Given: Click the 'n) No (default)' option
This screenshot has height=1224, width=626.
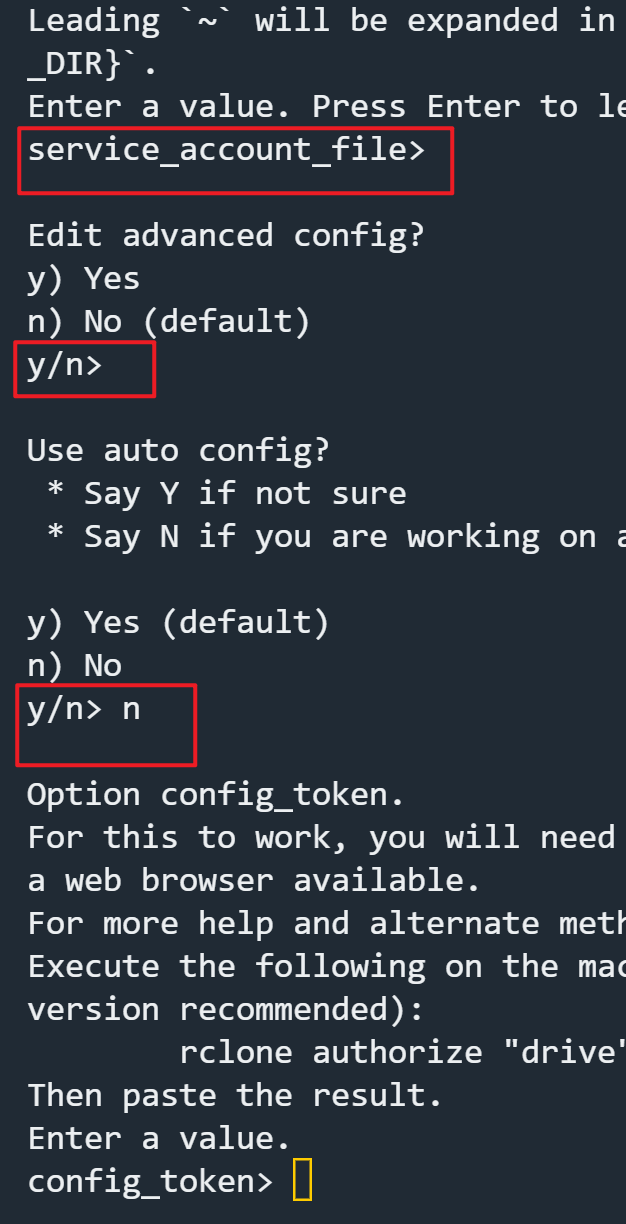Looking at the screenshot, I should 169,322.
